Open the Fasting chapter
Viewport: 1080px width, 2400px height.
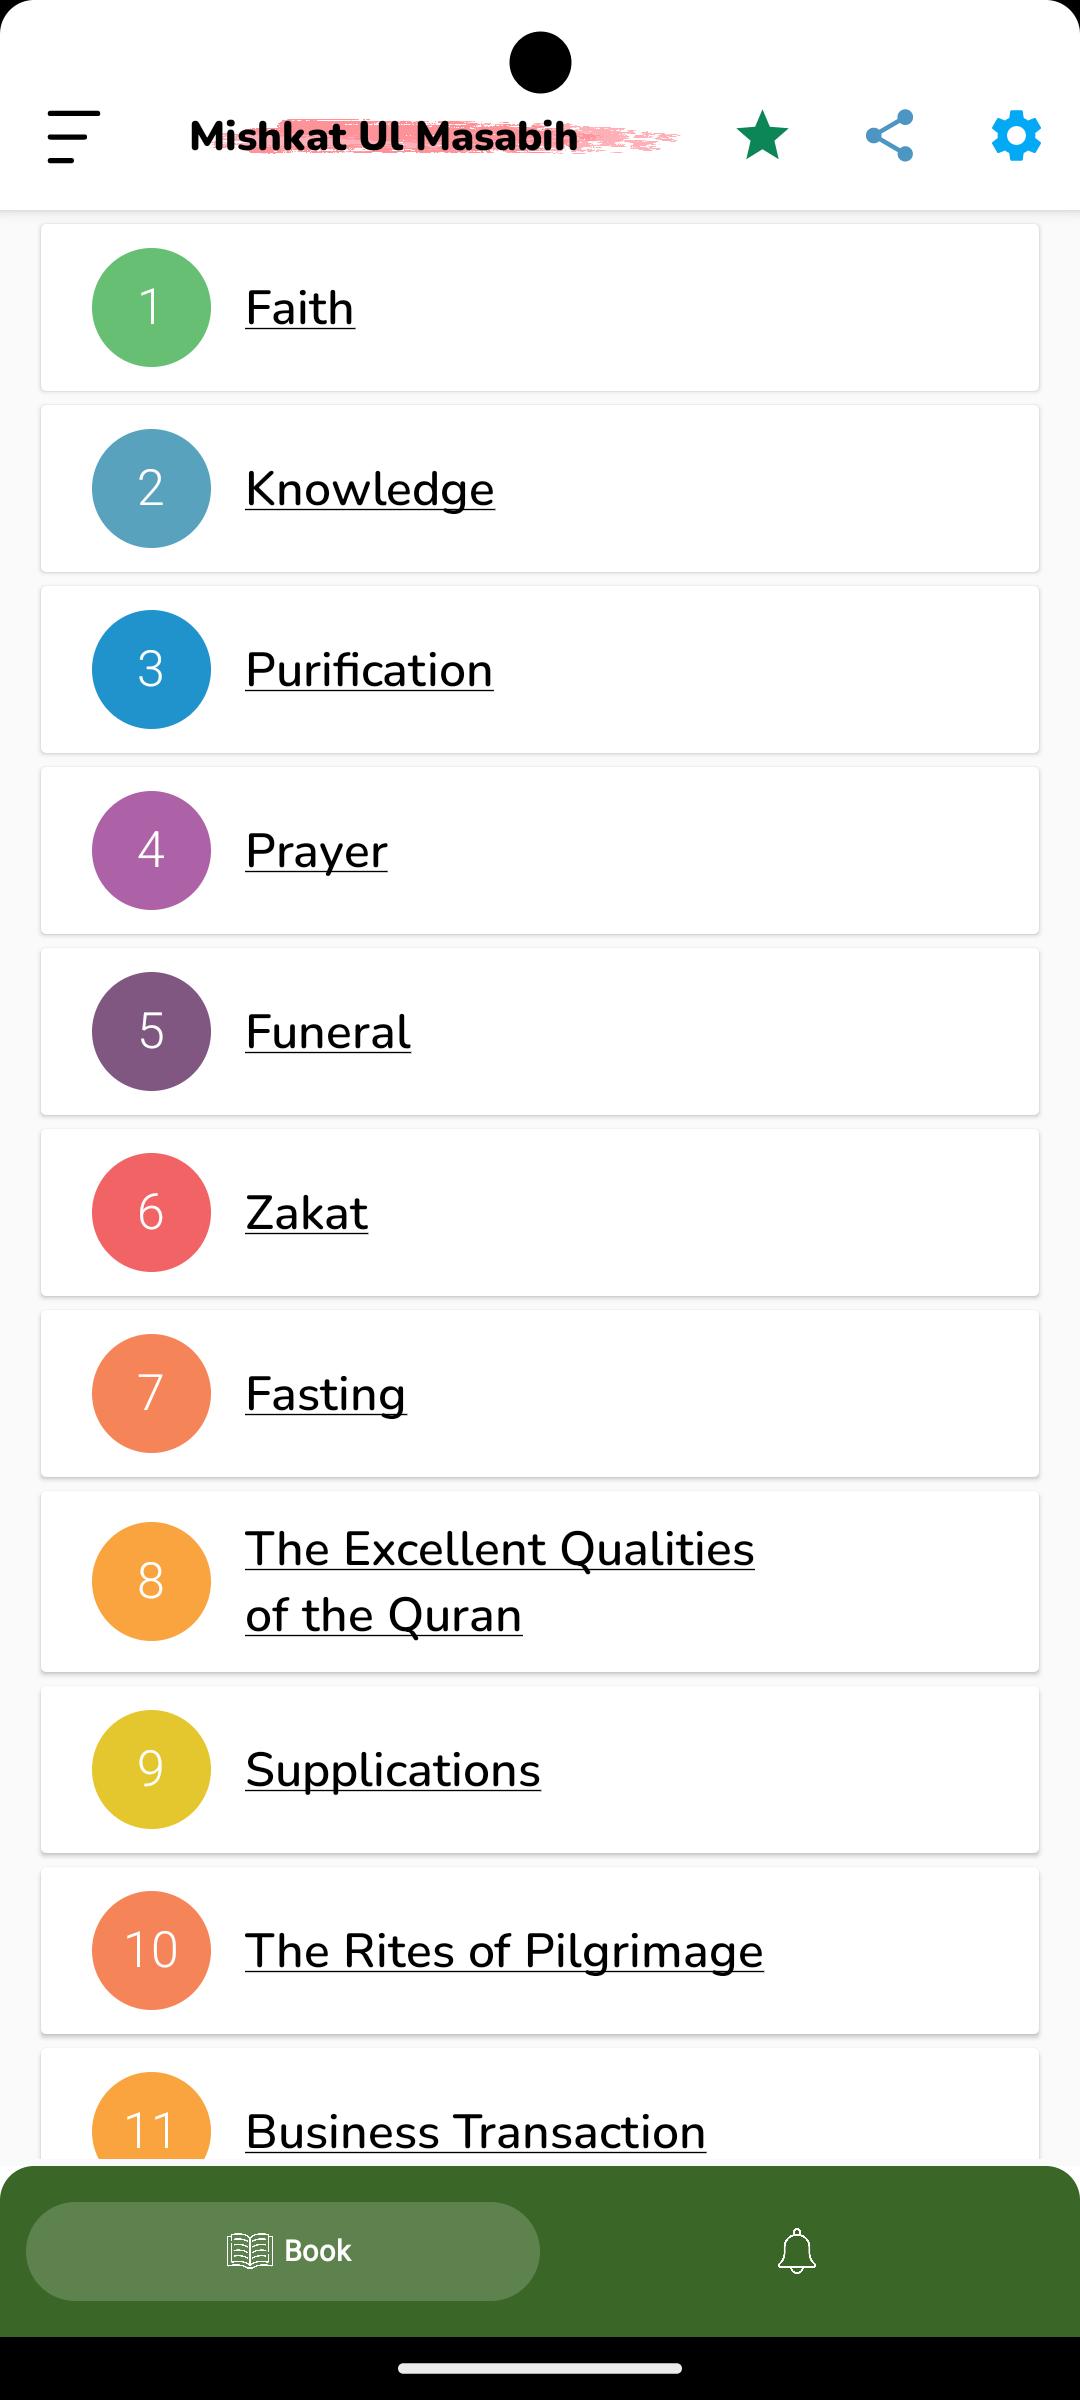pos(326,1394)
